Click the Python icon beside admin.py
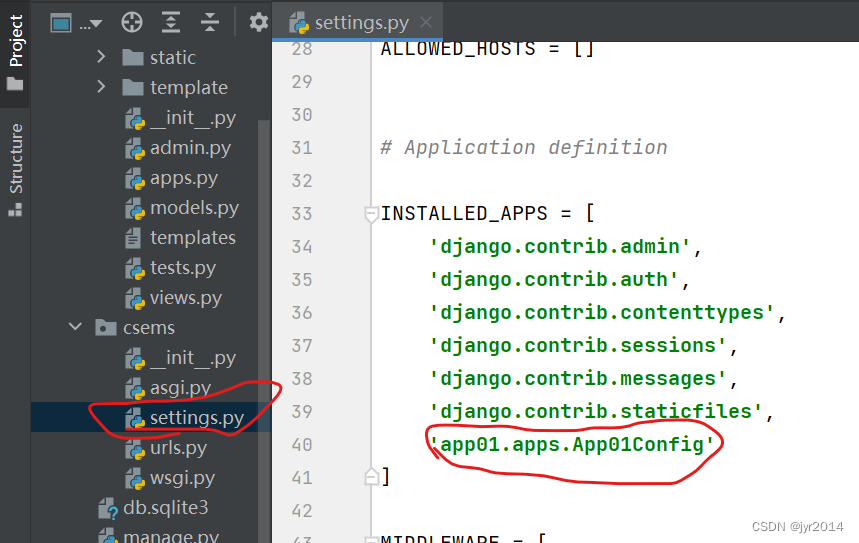Image resolution: width=859 pixels, height=543 pixels. [x=135, y=148]
